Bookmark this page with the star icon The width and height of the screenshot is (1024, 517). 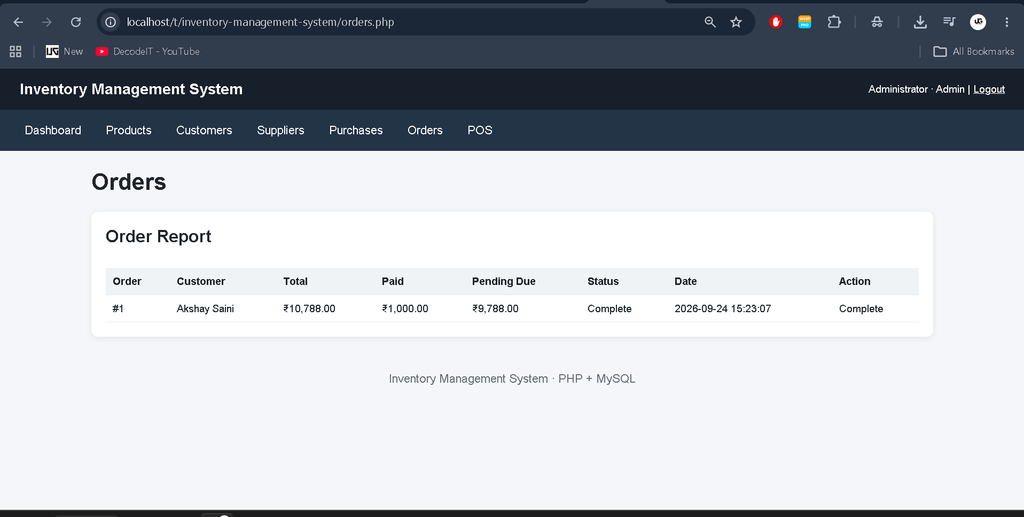point(736,22)
